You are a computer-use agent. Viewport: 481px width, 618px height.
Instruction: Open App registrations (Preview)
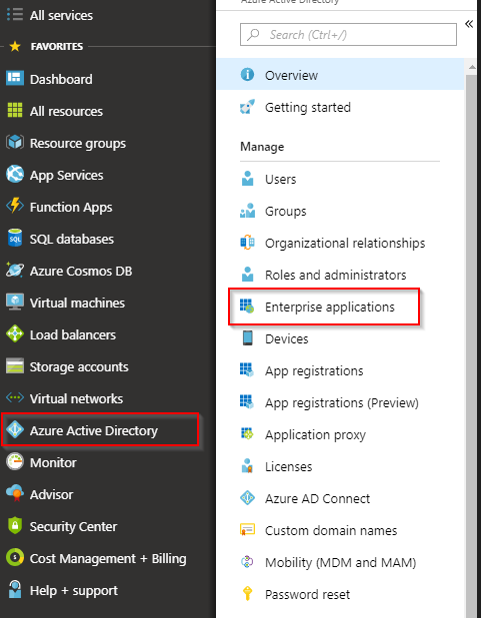click(x=341, y=402)
